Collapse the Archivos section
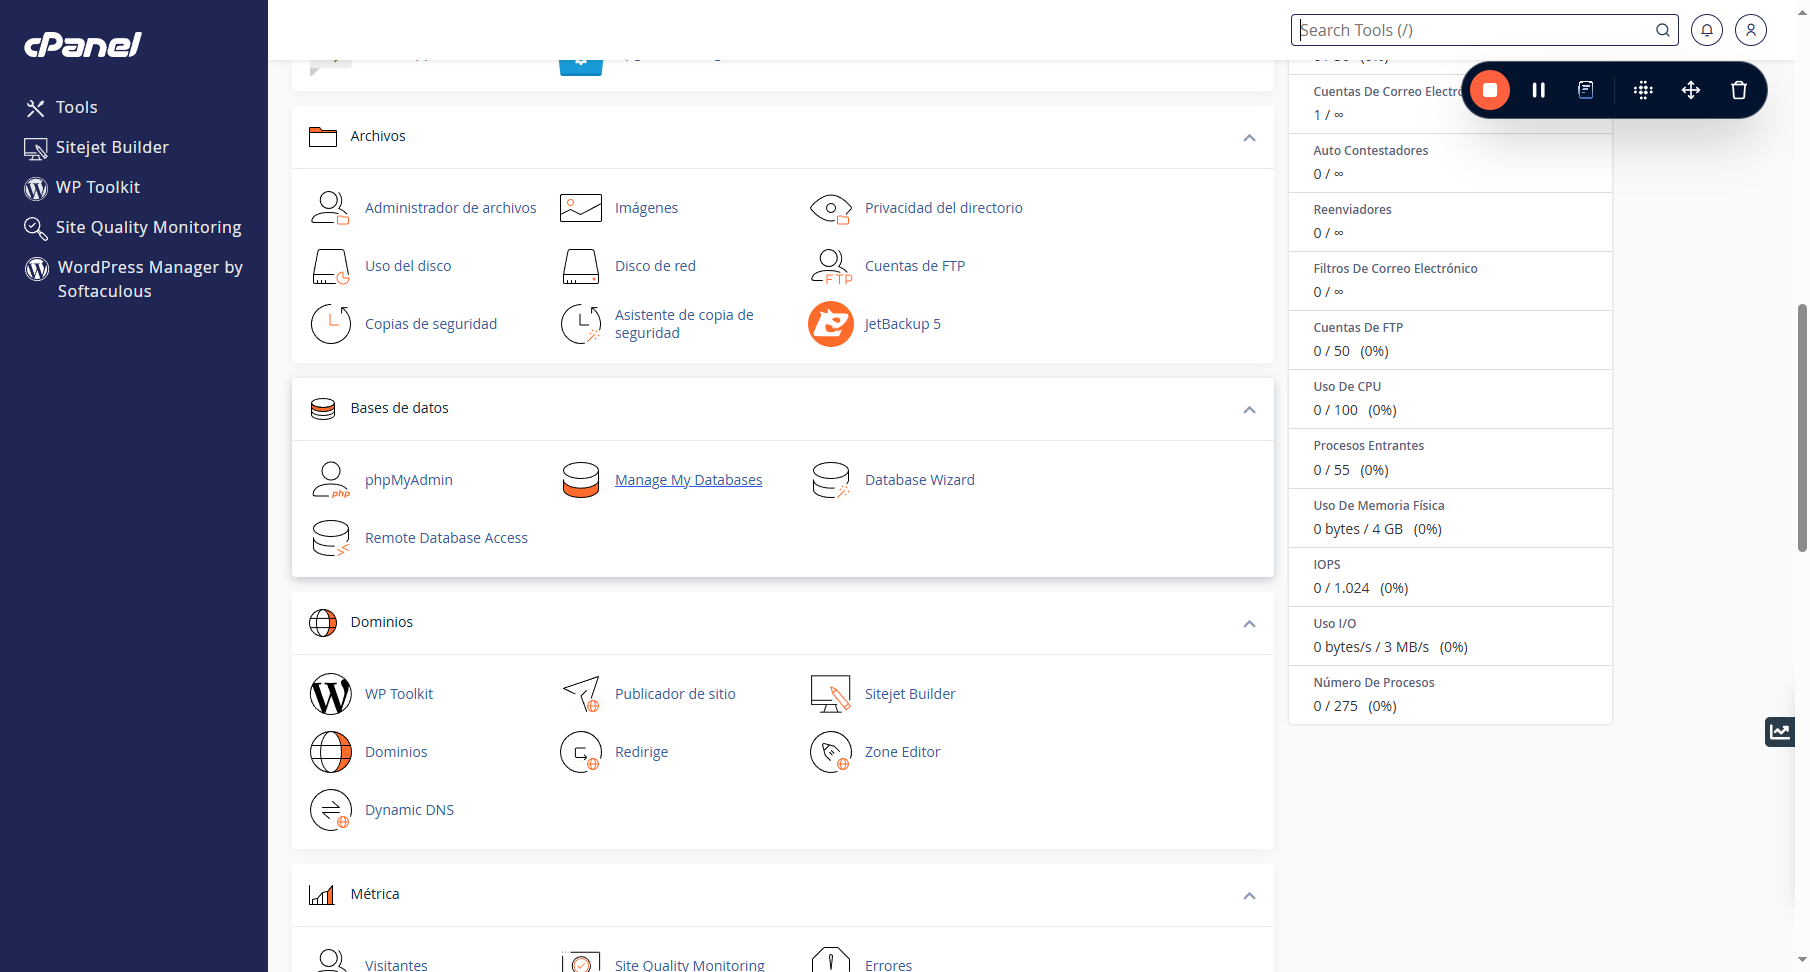 (1249, 138)
